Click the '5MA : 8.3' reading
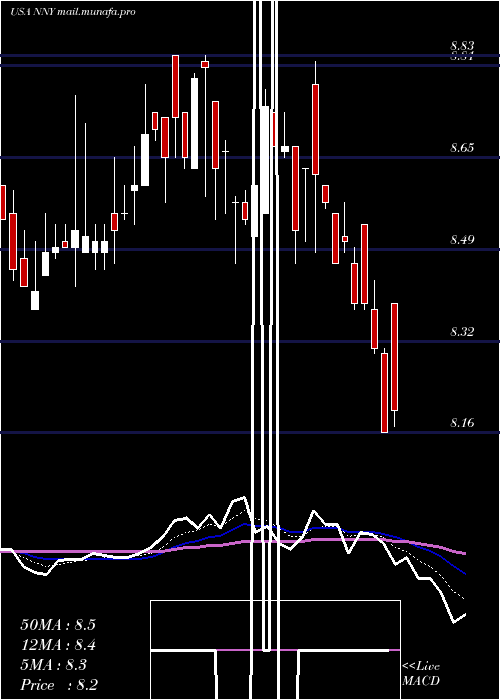The height and width of the screenshot is (700, 500). 54,665
